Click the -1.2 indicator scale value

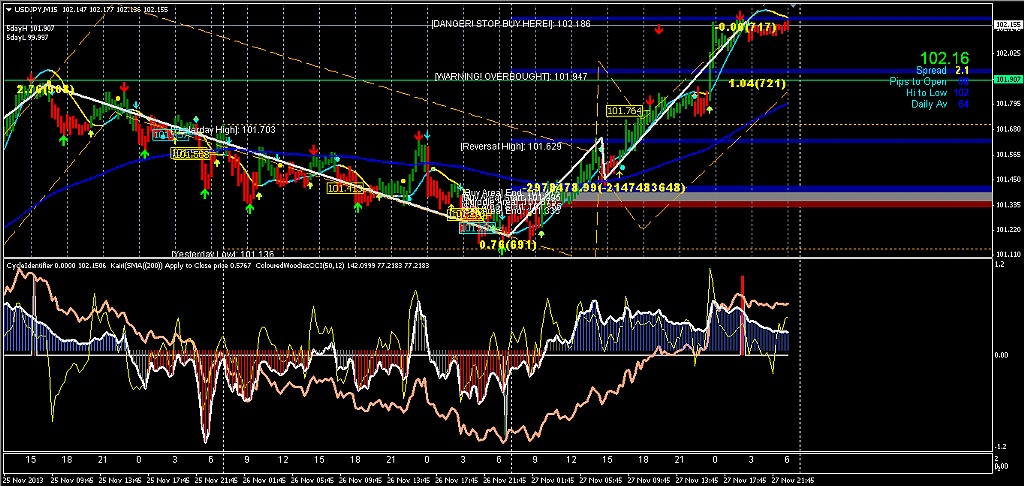tap(999, 447)
